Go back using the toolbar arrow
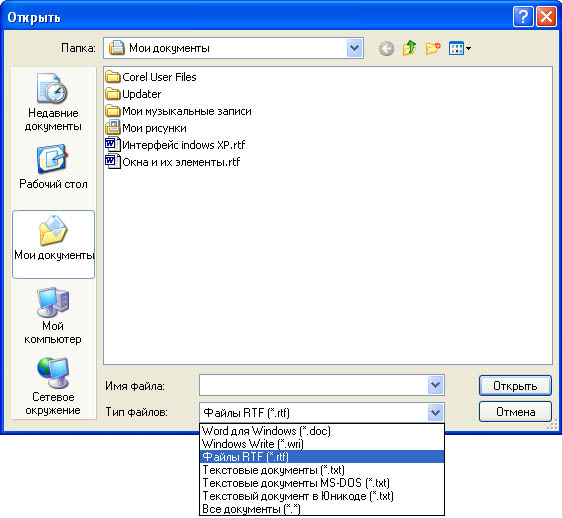562x518 pixels. pos(386,48)
